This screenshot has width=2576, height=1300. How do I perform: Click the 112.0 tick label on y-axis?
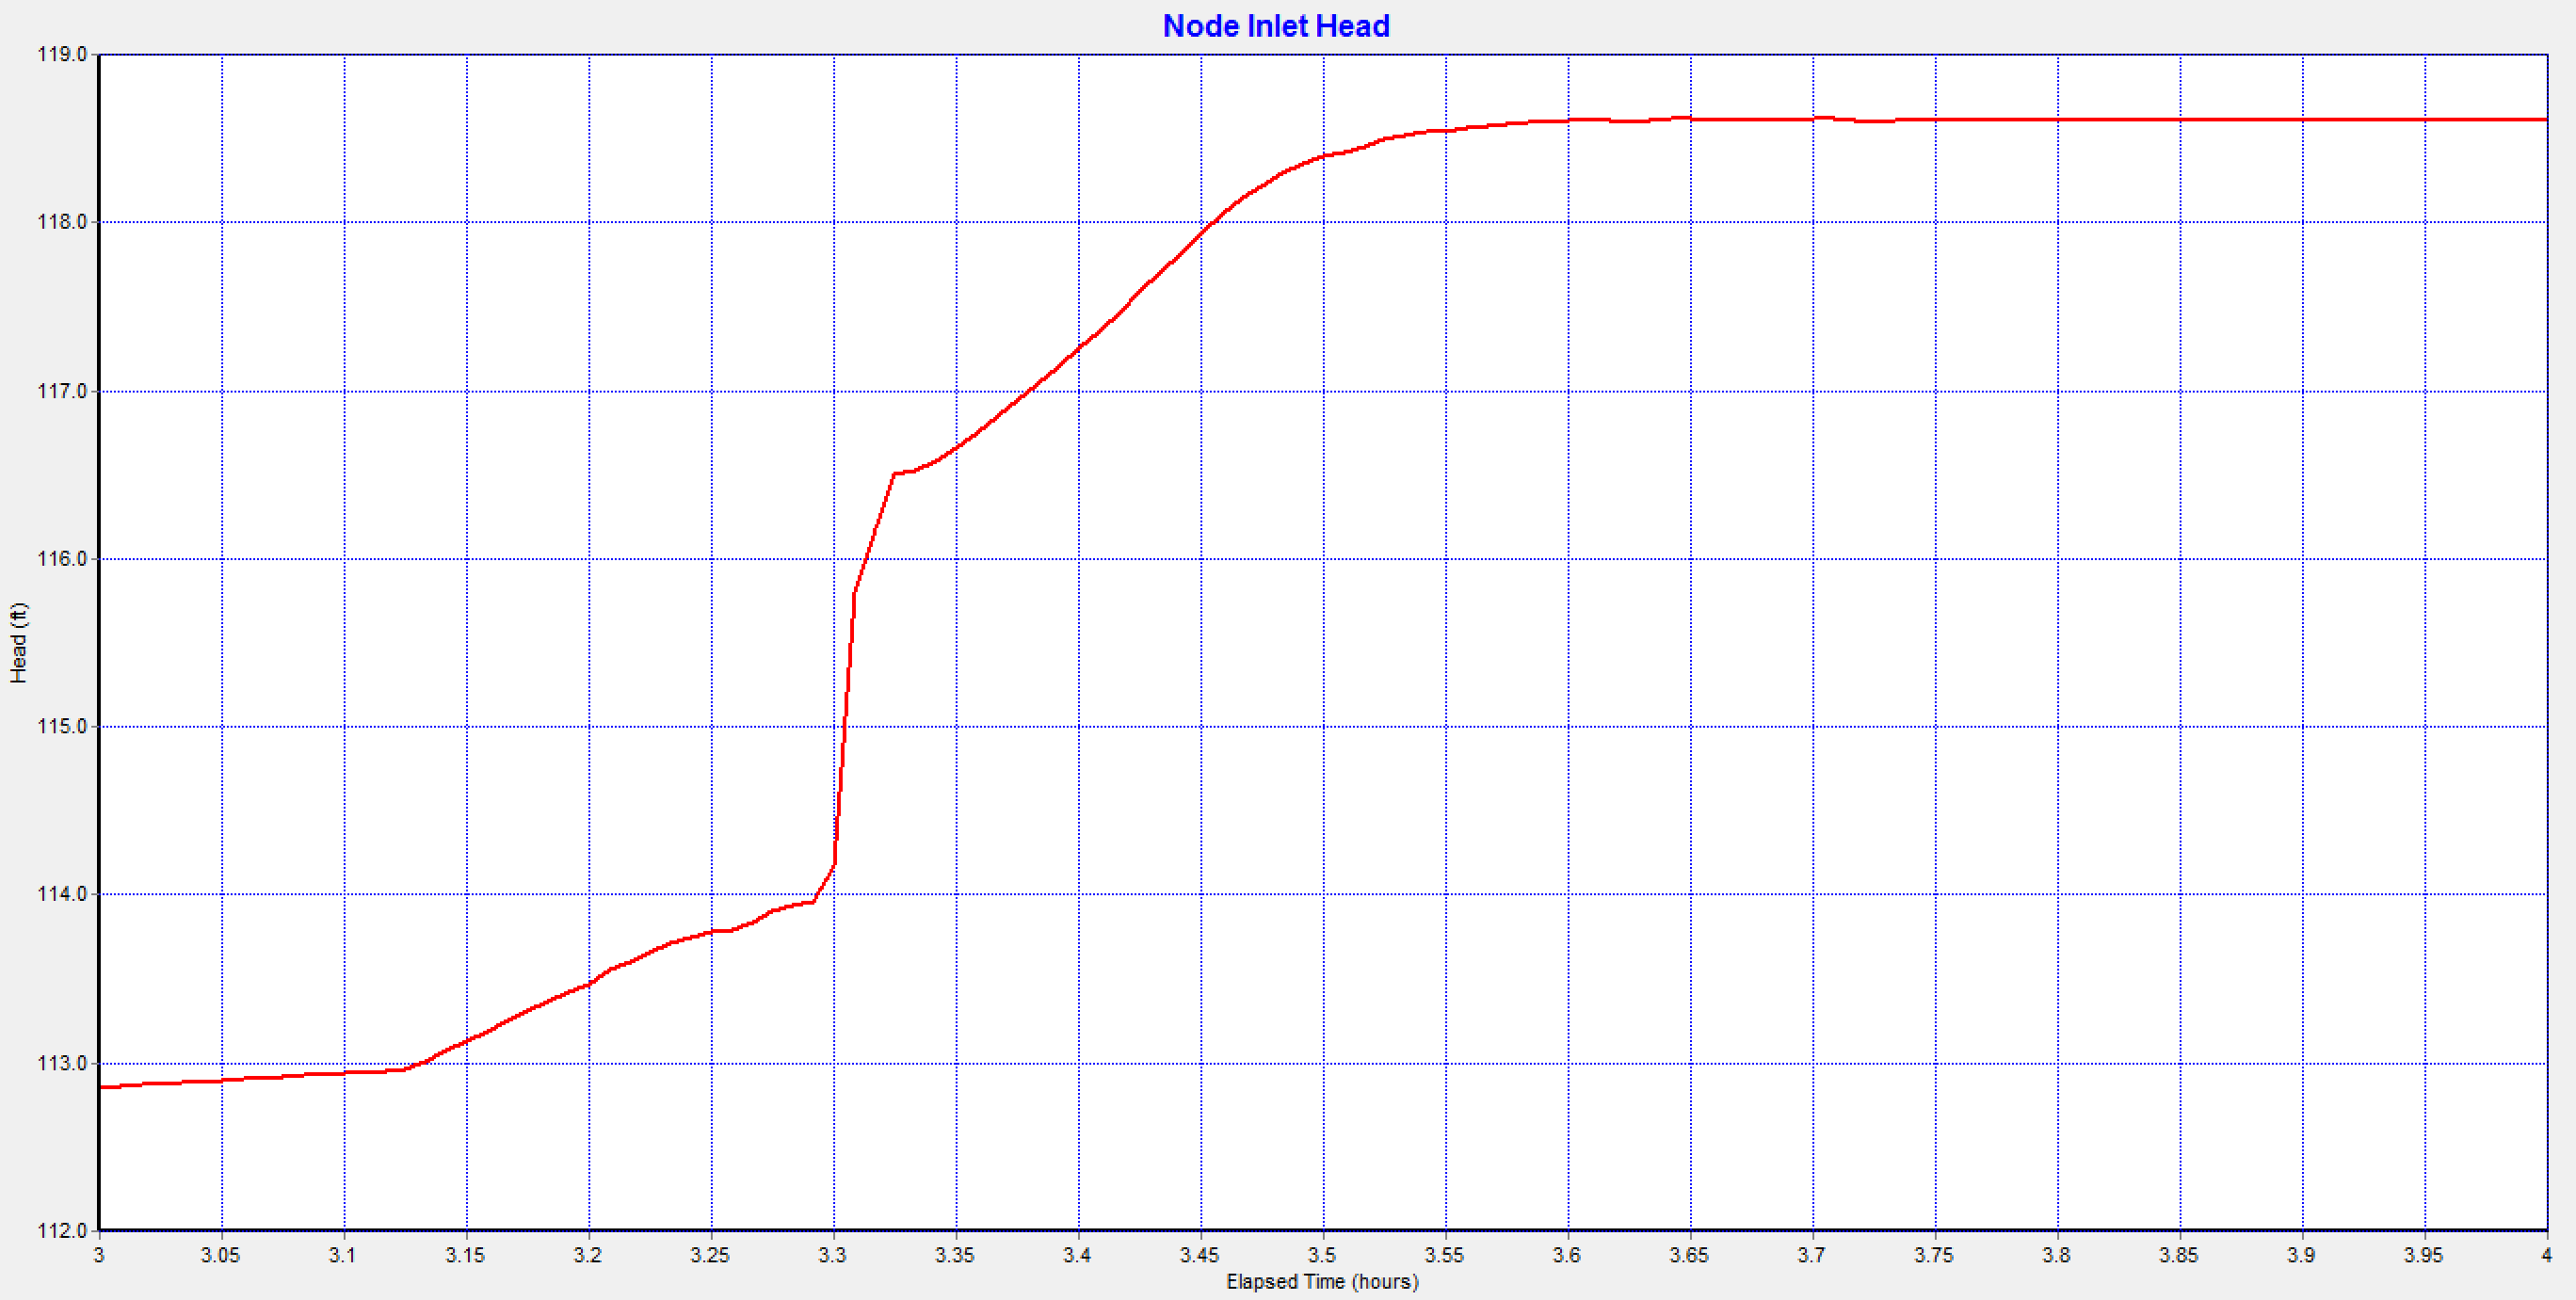(62, 1230)
